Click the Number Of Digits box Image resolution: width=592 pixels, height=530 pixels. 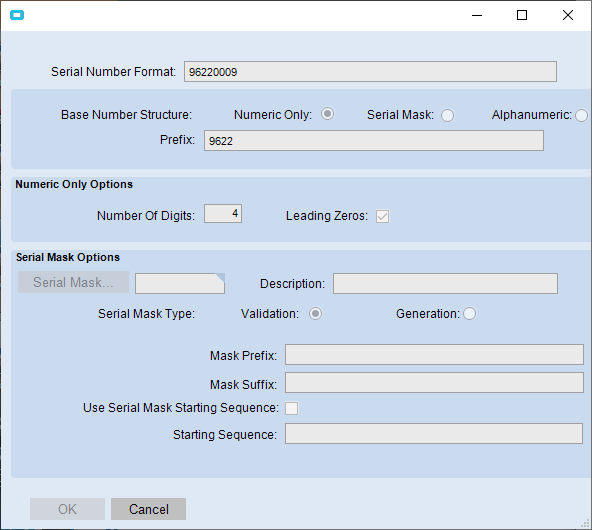point(223,214)
